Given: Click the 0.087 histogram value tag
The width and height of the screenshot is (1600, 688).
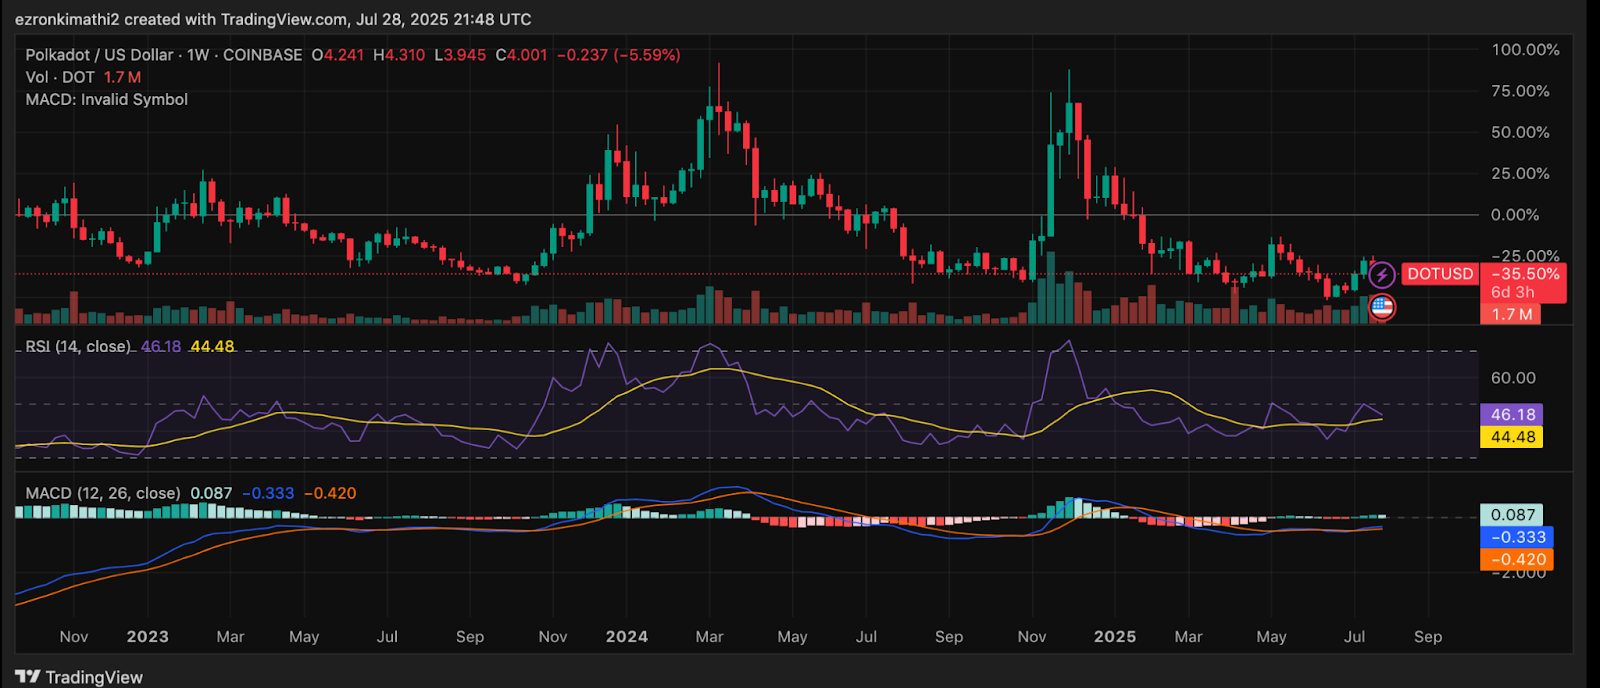Looking at the screenshot, I should tap(1512, 515).
